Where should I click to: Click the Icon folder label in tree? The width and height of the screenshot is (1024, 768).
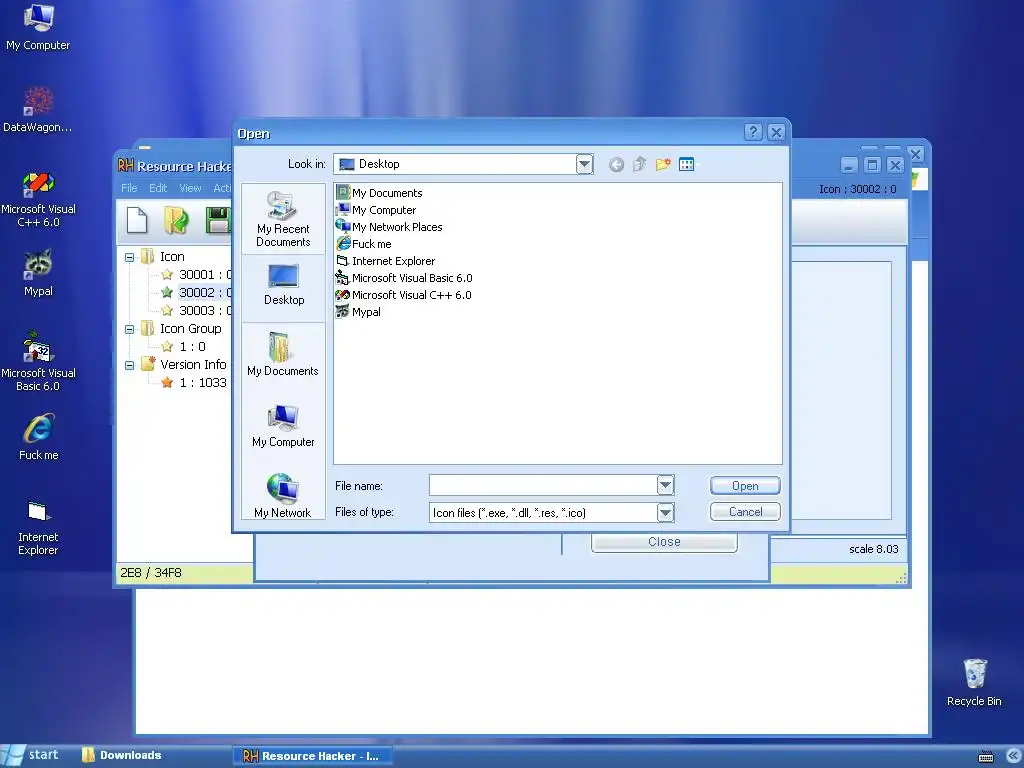point(172,257)
